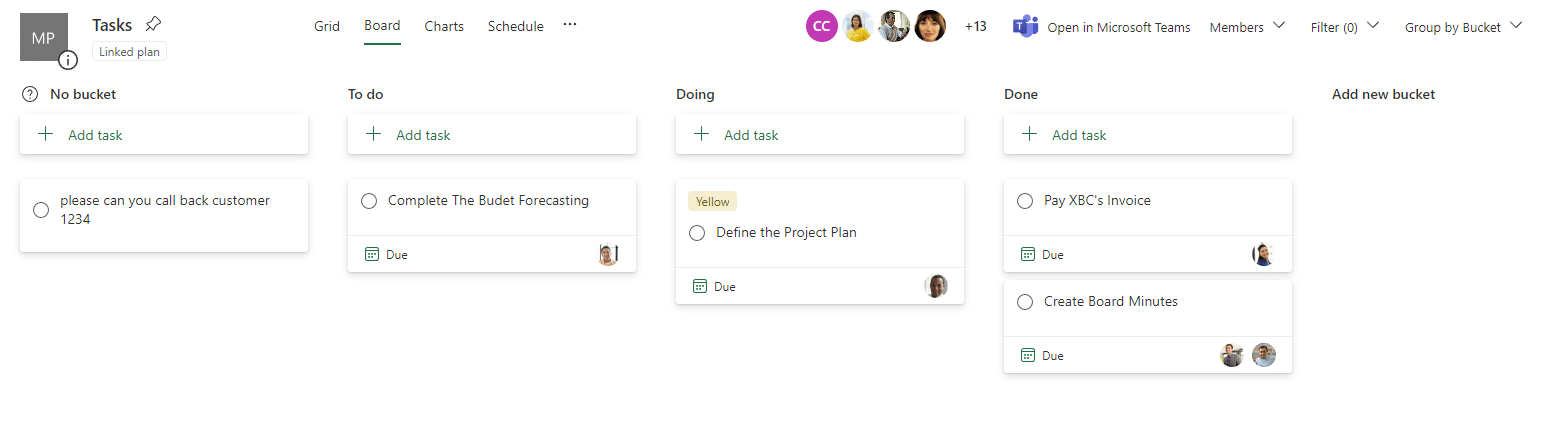
Task: Click the plan info icon on MP tile
Action: click(68, 60)
